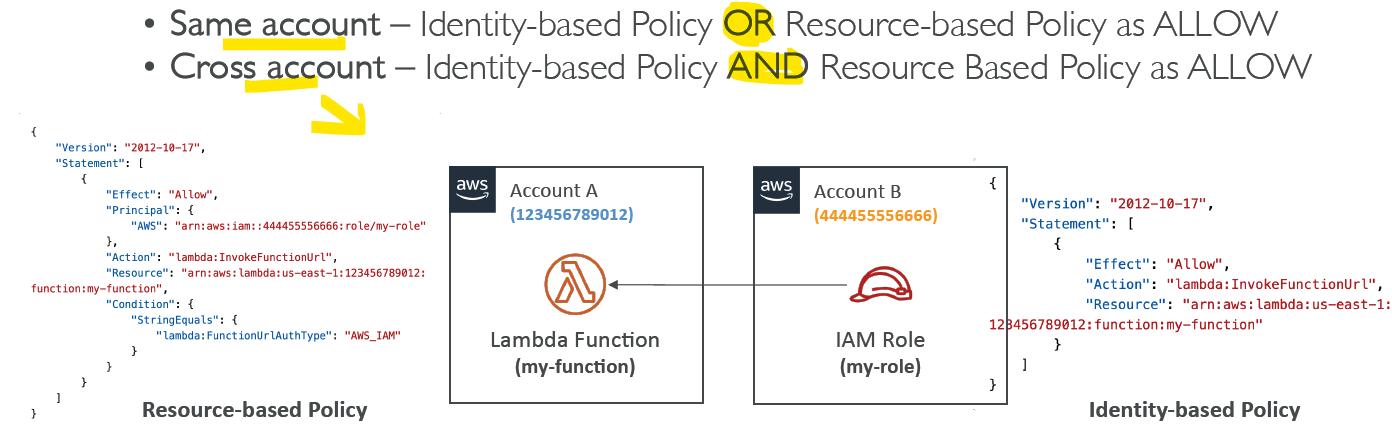
Task: Click the orange Lambda function icon
Action: (576, 285)
